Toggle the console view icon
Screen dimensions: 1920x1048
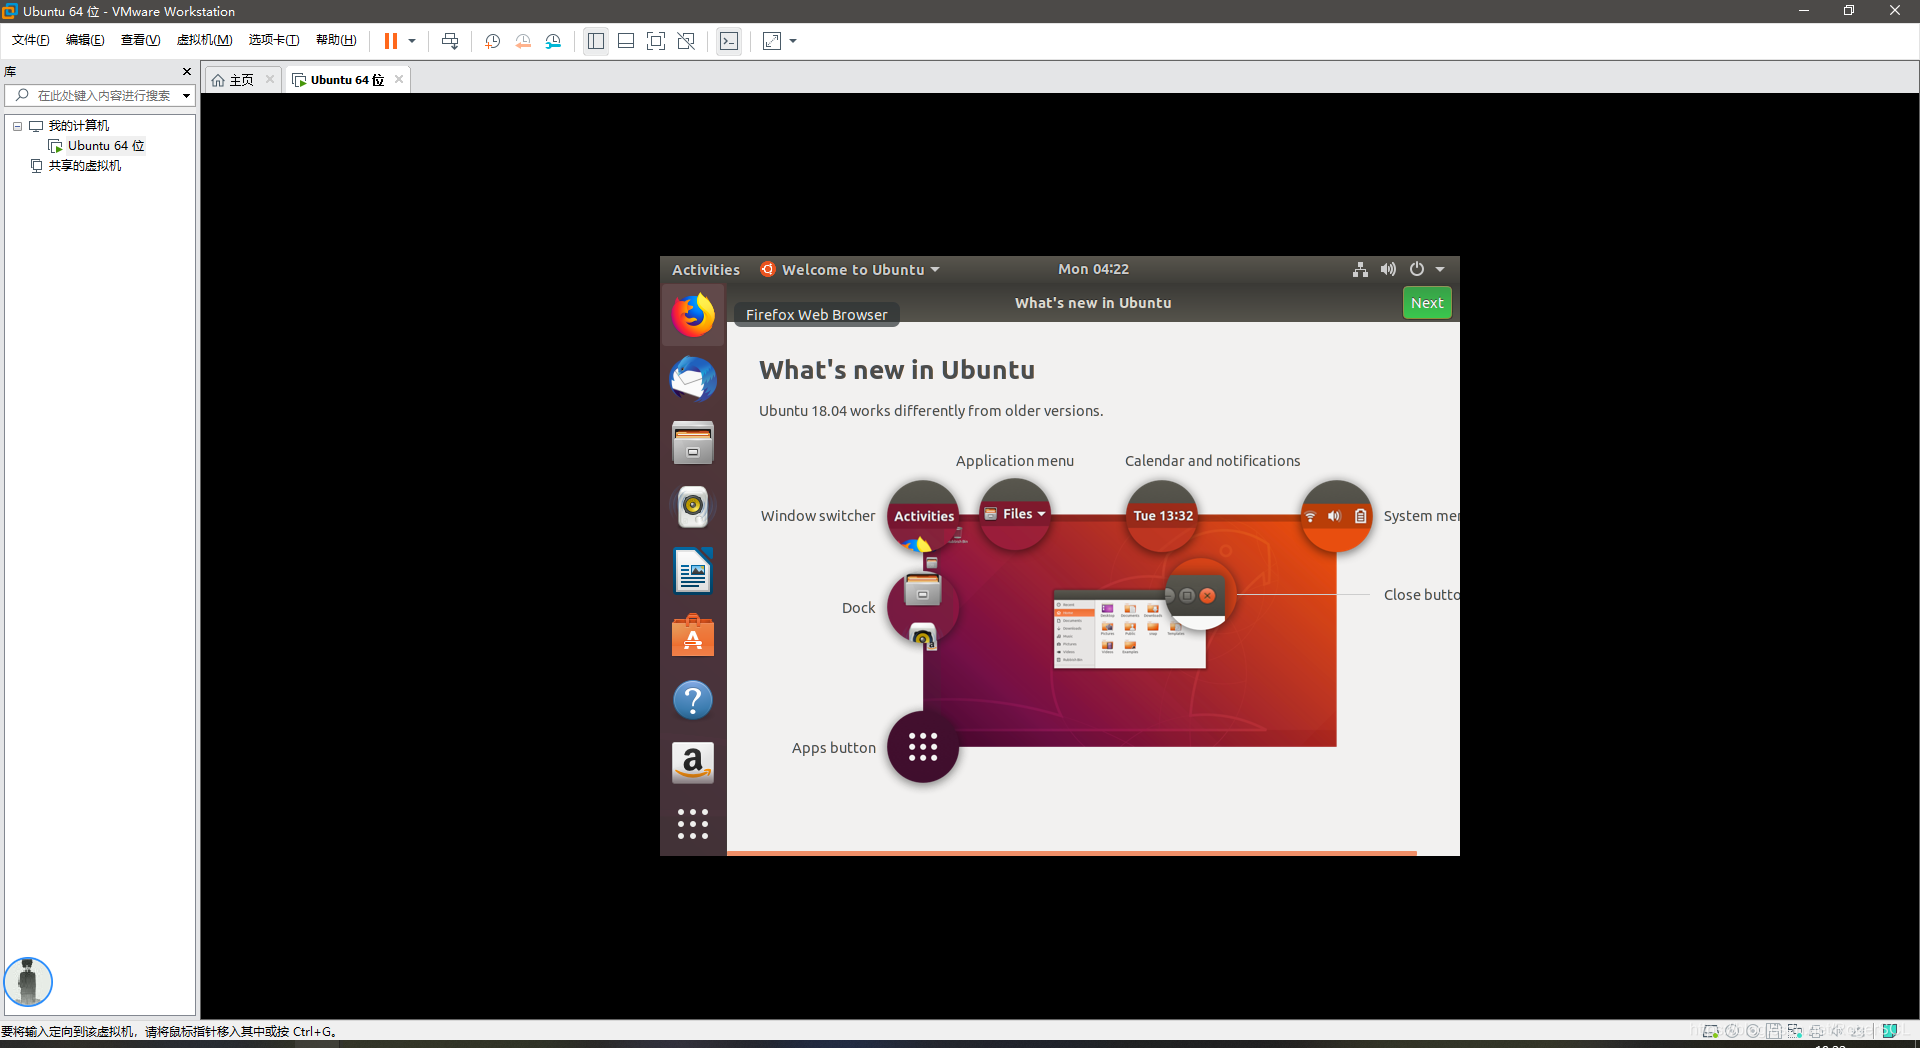pos(729,41)
